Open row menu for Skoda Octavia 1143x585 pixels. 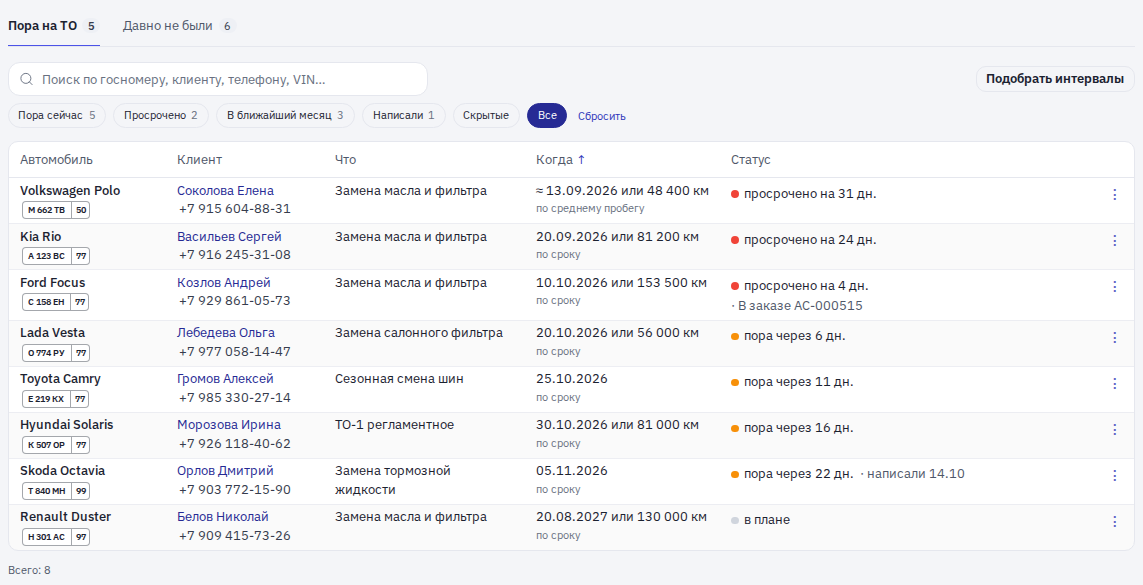click(1114, 475)
